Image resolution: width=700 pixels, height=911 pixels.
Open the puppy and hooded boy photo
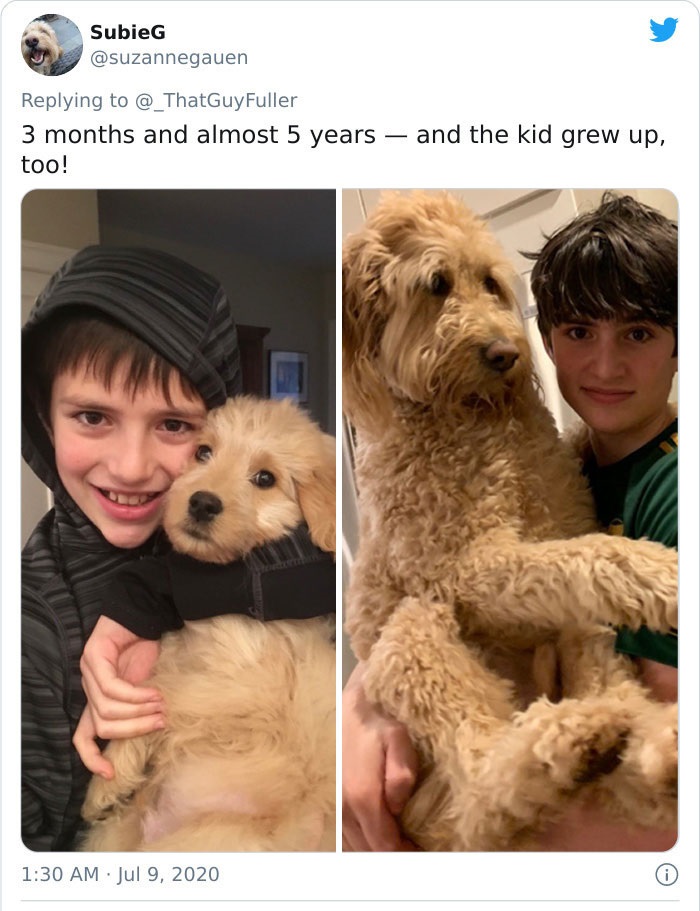click(x=178, y=521)
